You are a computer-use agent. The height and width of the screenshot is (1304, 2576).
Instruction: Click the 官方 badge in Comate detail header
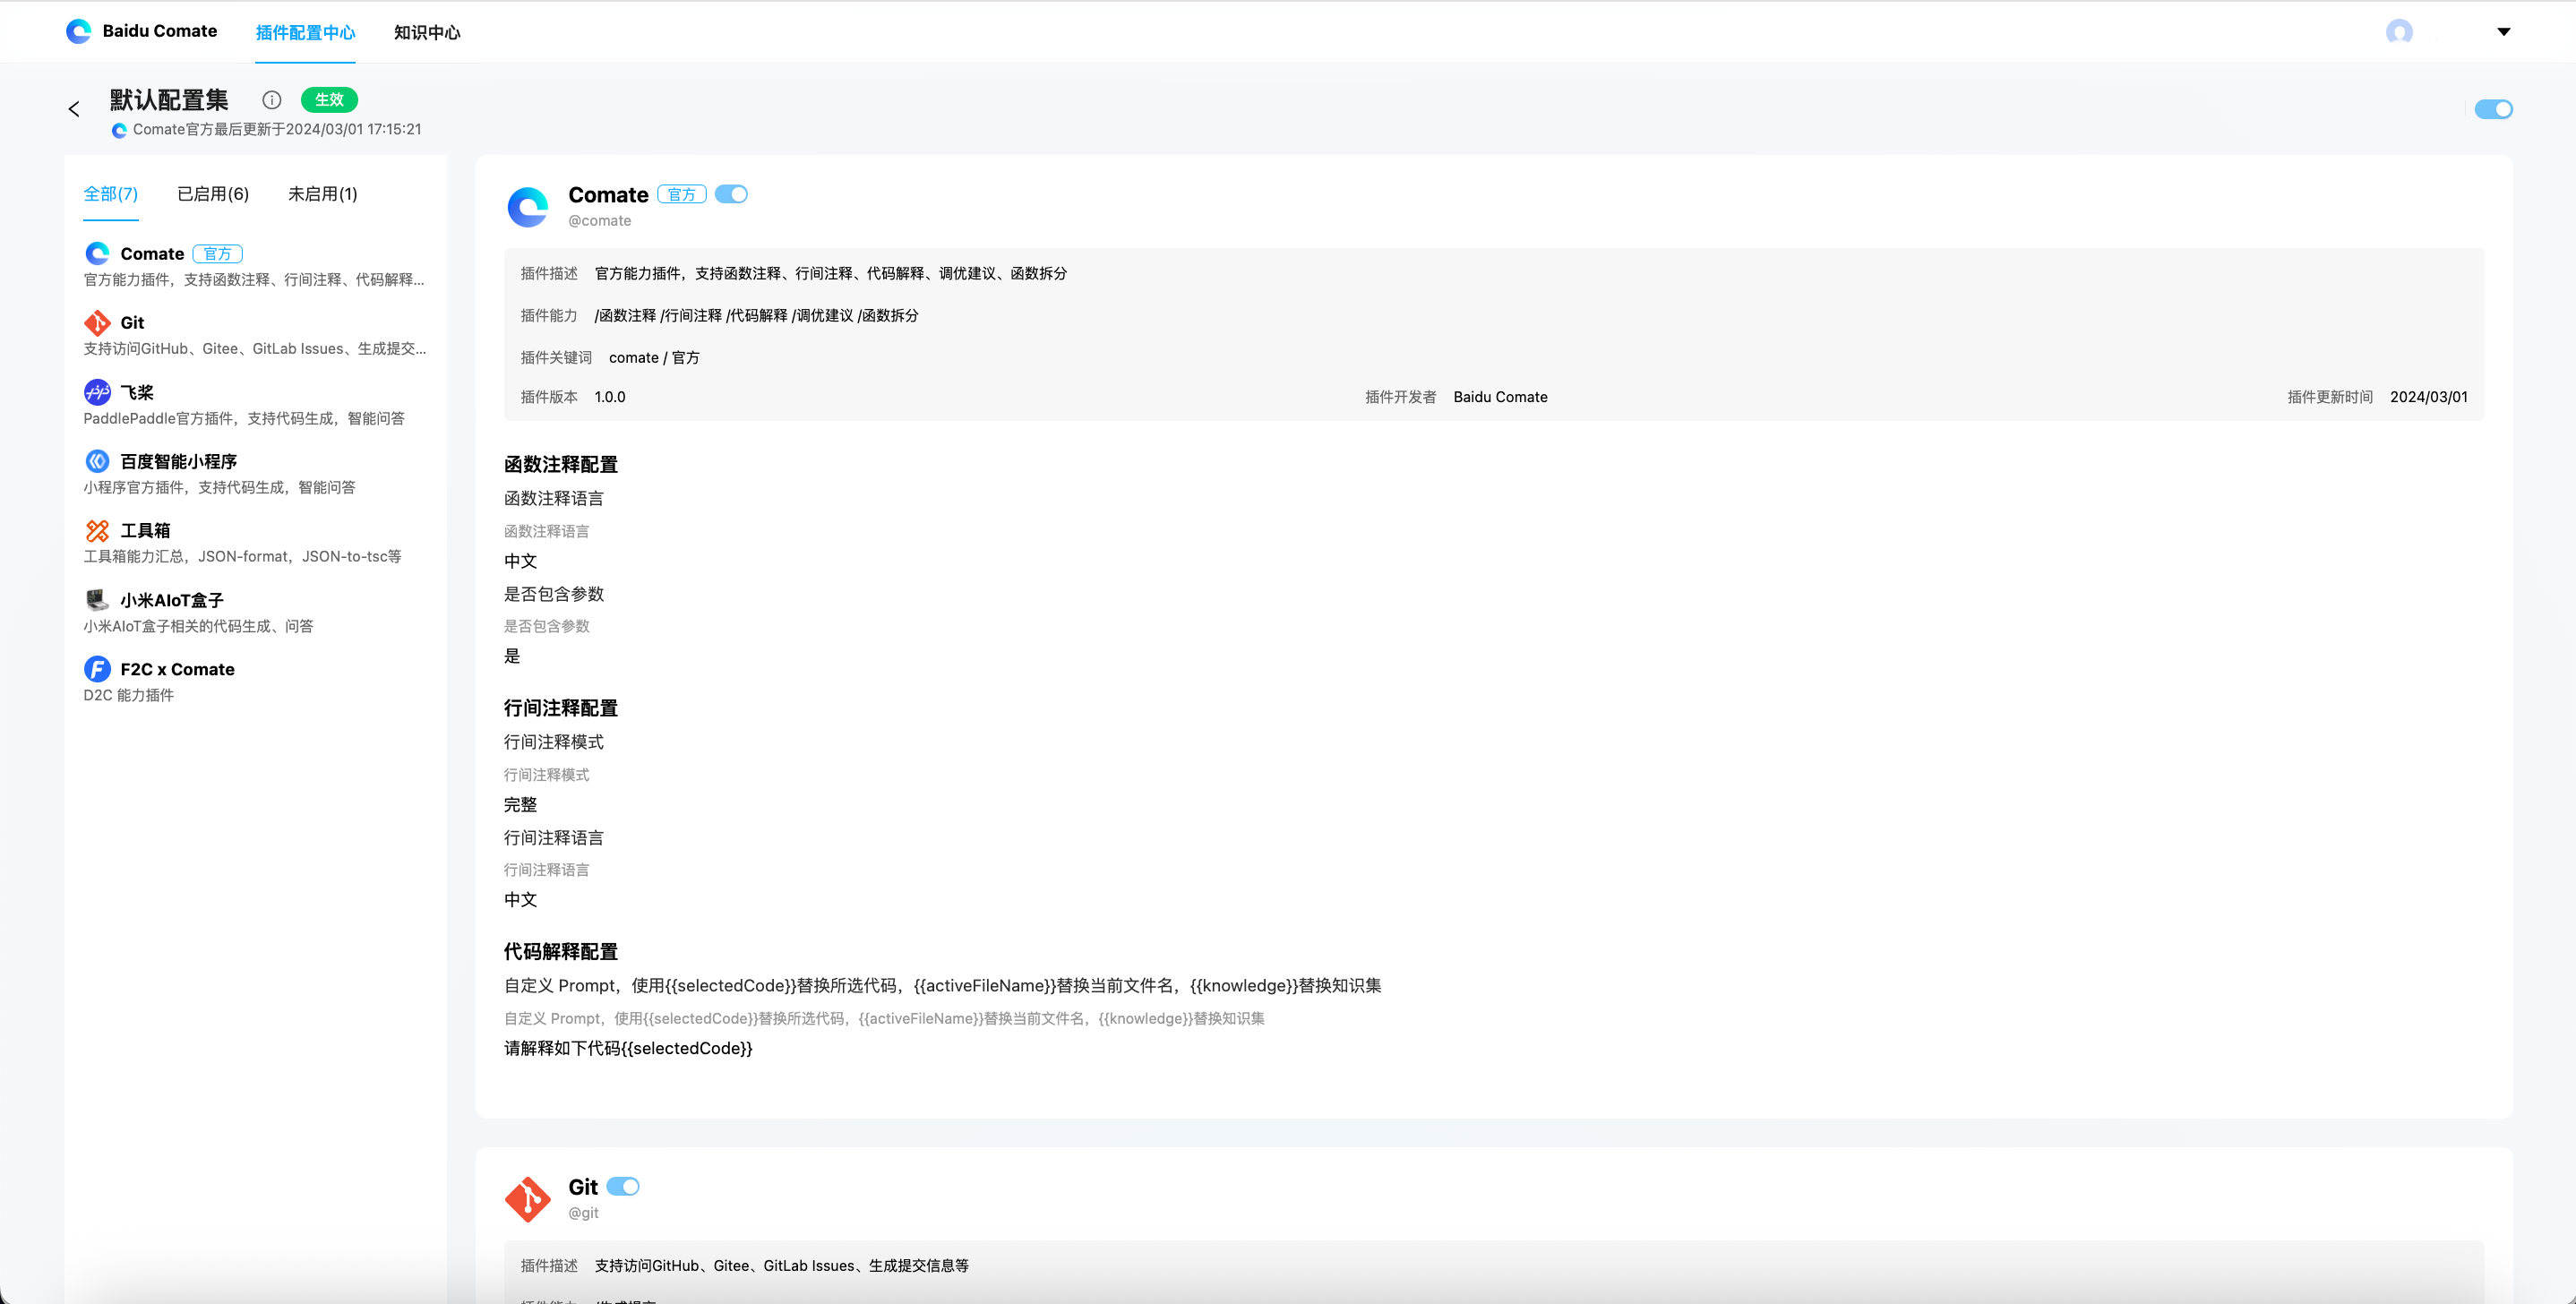682,195
